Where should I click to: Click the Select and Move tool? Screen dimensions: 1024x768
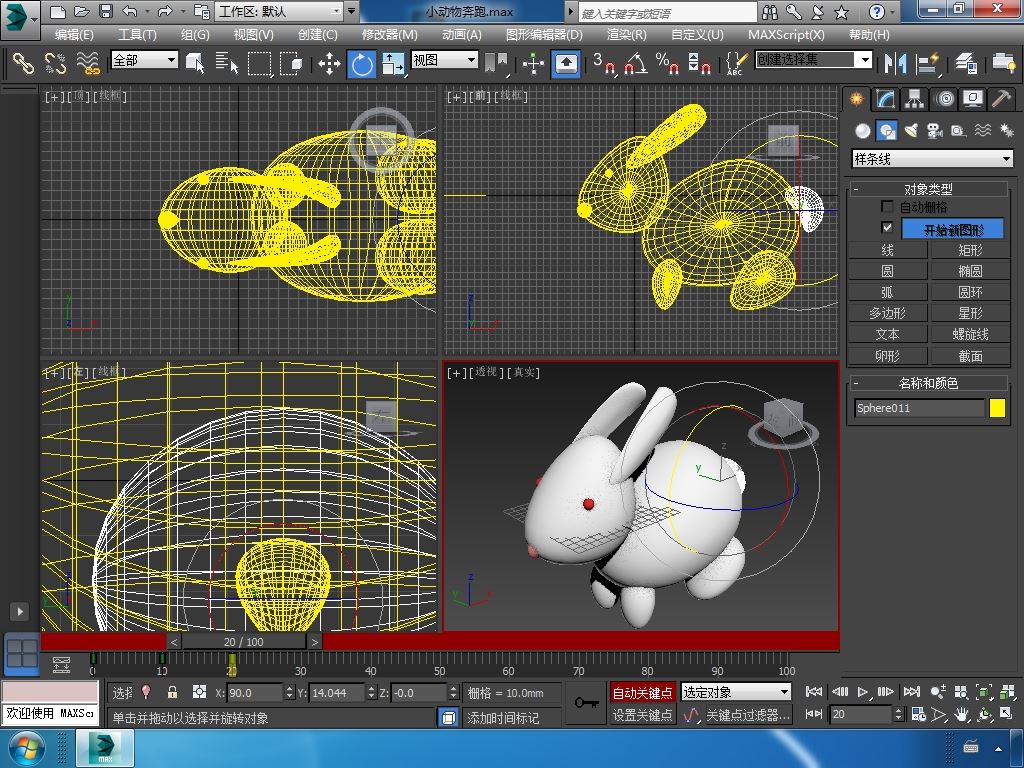[329, 64]
